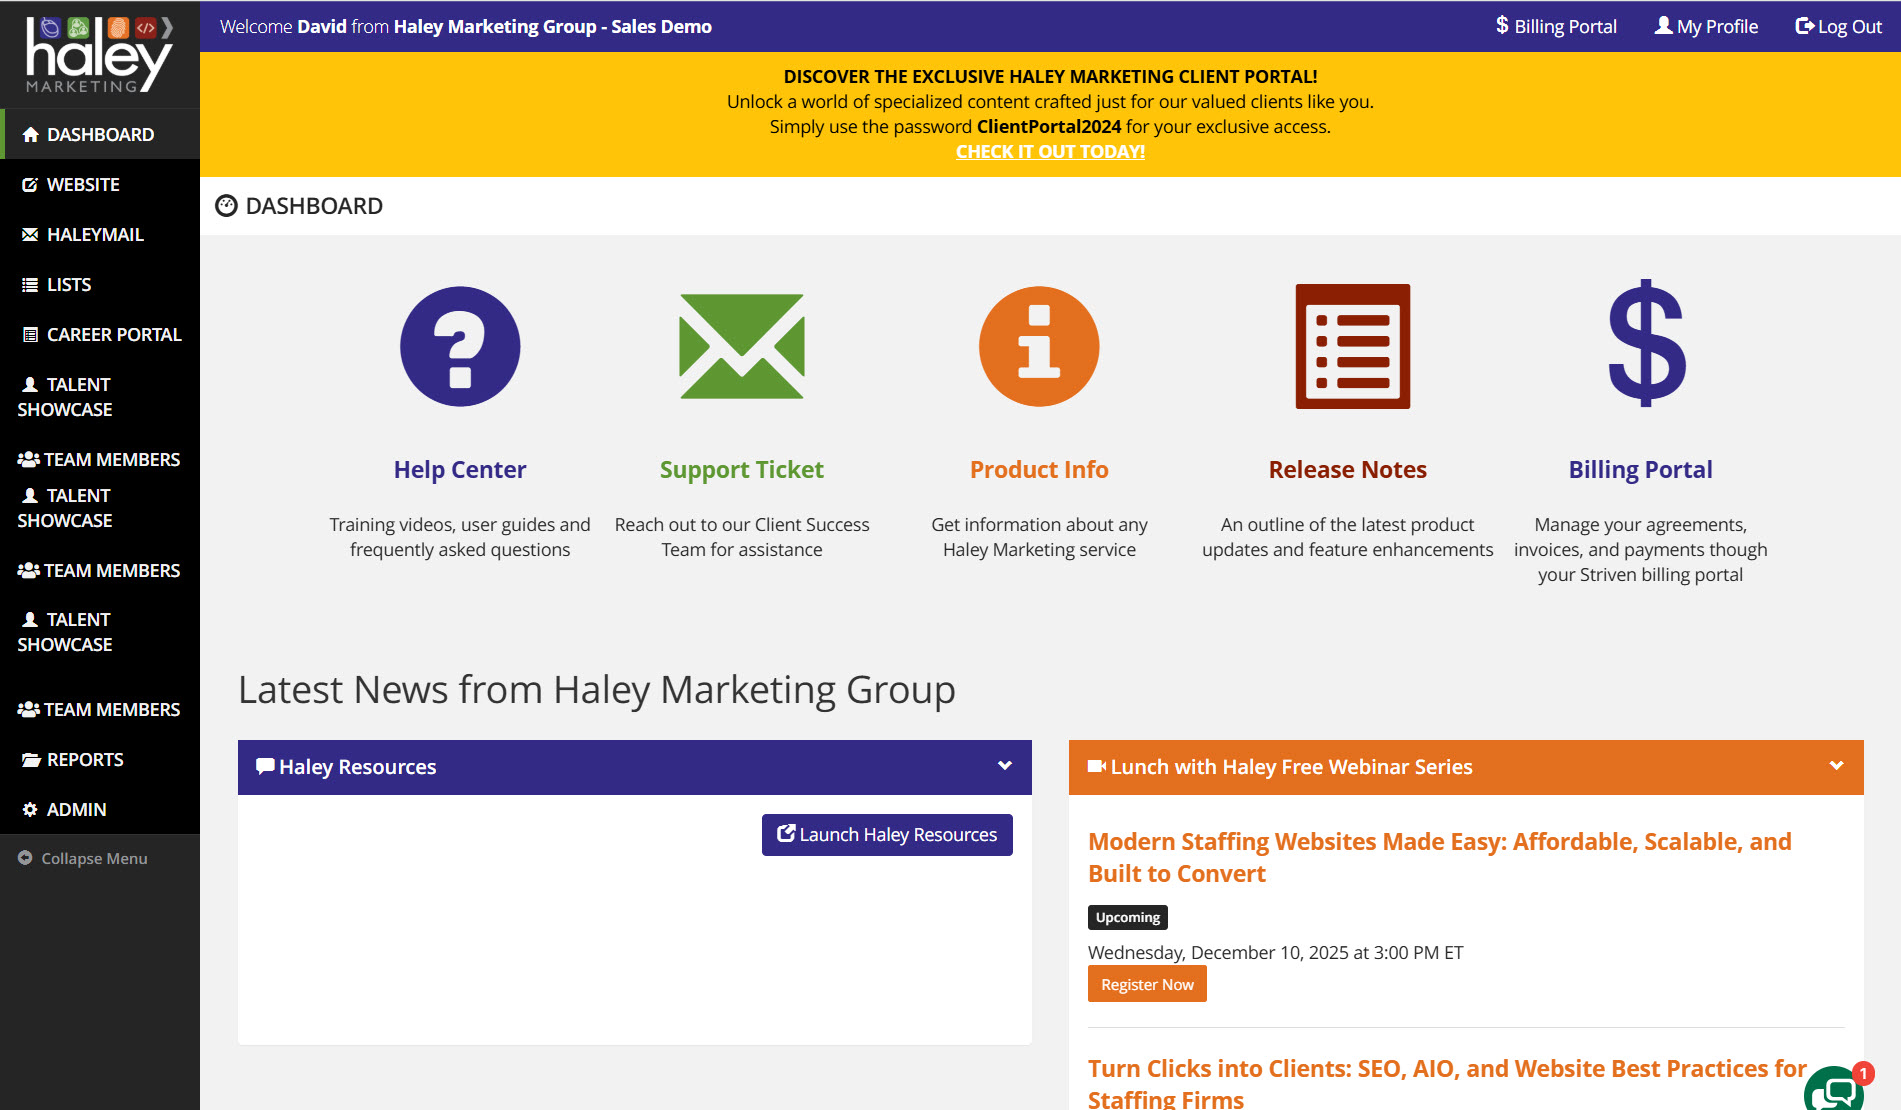Click the large Billing Portal dollar icon
Viewport: 1901px width, 1110px height.
click(x=1646, y=344)
